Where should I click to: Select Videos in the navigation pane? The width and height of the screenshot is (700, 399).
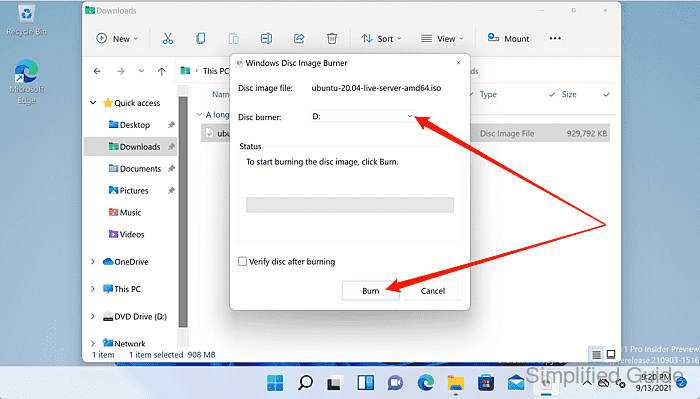(126, 234)
